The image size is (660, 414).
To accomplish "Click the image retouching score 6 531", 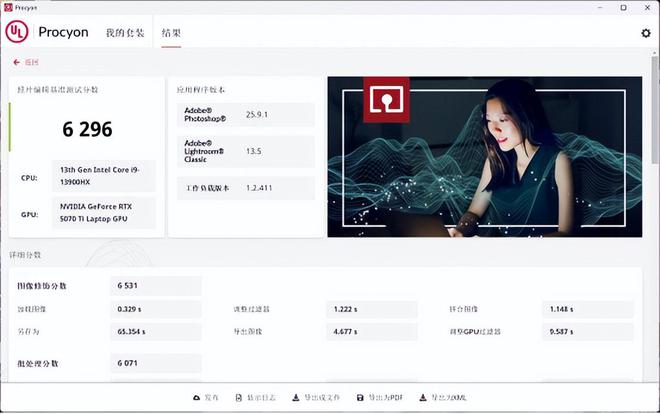I will [x=156, y=286].
